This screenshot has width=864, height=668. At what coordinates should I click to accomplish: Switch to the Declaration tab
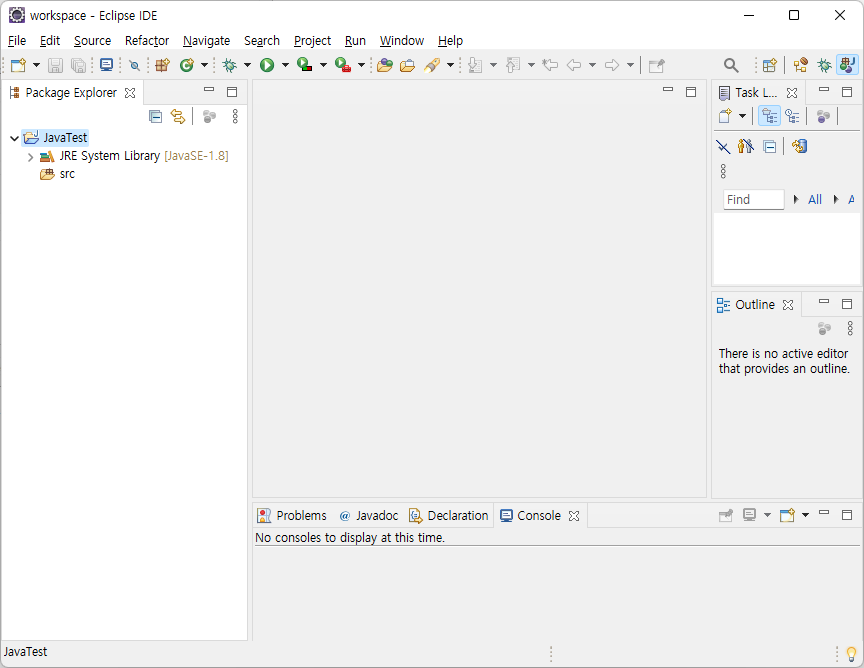[x=449, y=515]
